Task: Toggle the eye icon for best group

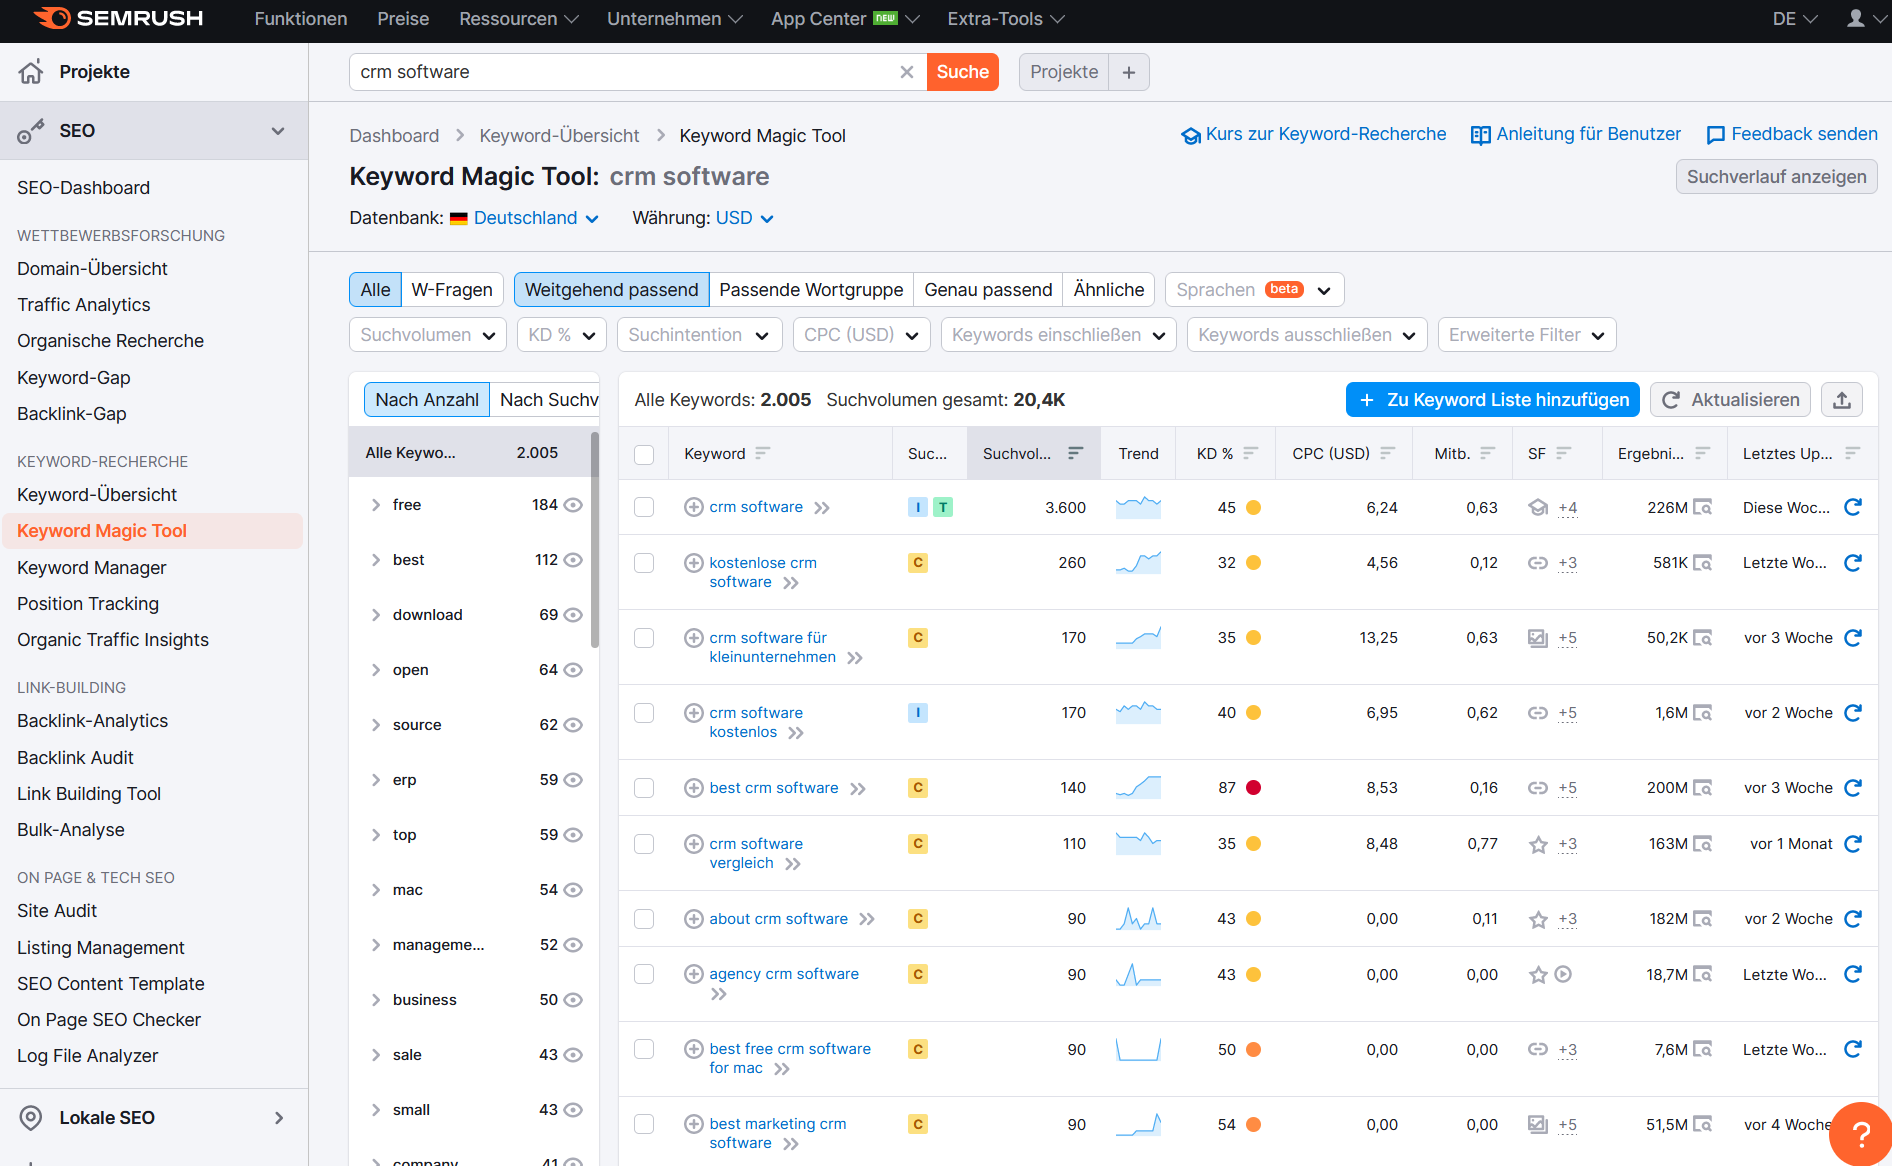Action: 573,560
